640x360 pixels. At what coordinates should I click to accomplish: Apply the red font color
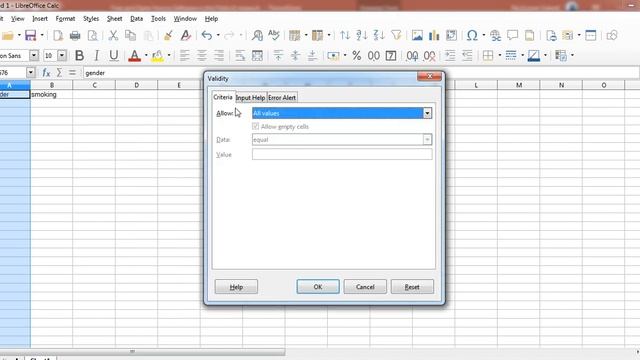134,56
